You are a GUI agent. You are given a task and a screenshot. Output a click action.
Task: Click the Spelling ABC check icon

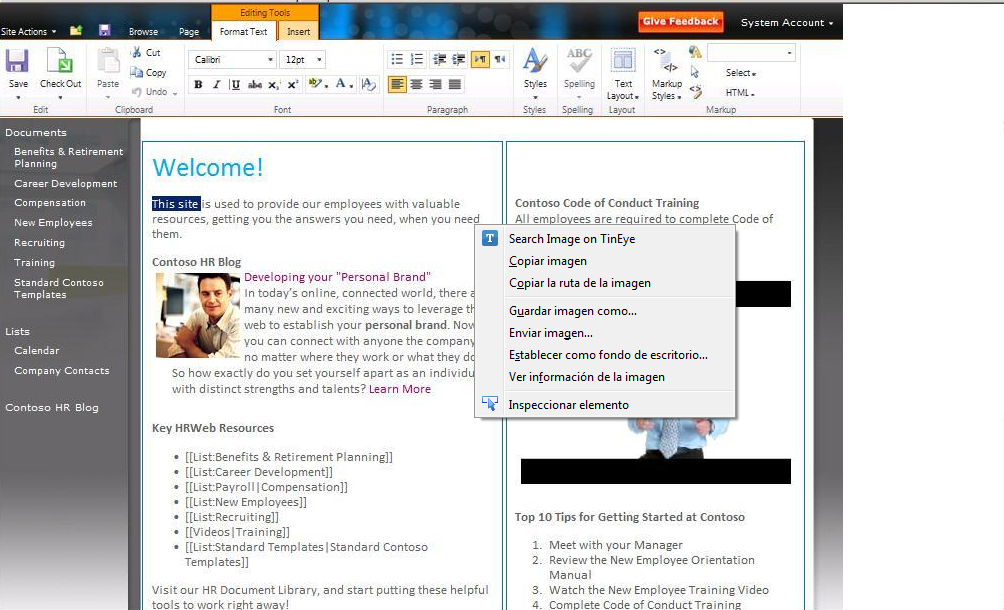[579, 61]
